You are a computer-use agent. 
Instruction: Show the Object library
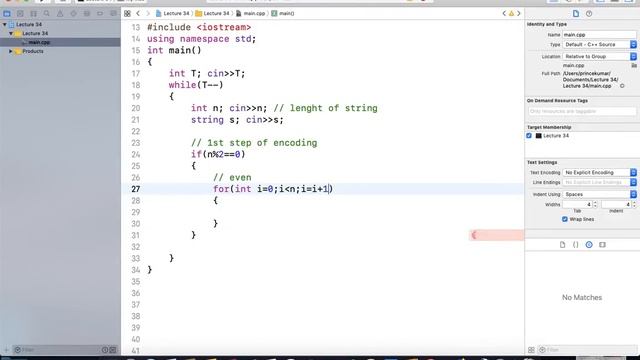[x=589, y=244]
